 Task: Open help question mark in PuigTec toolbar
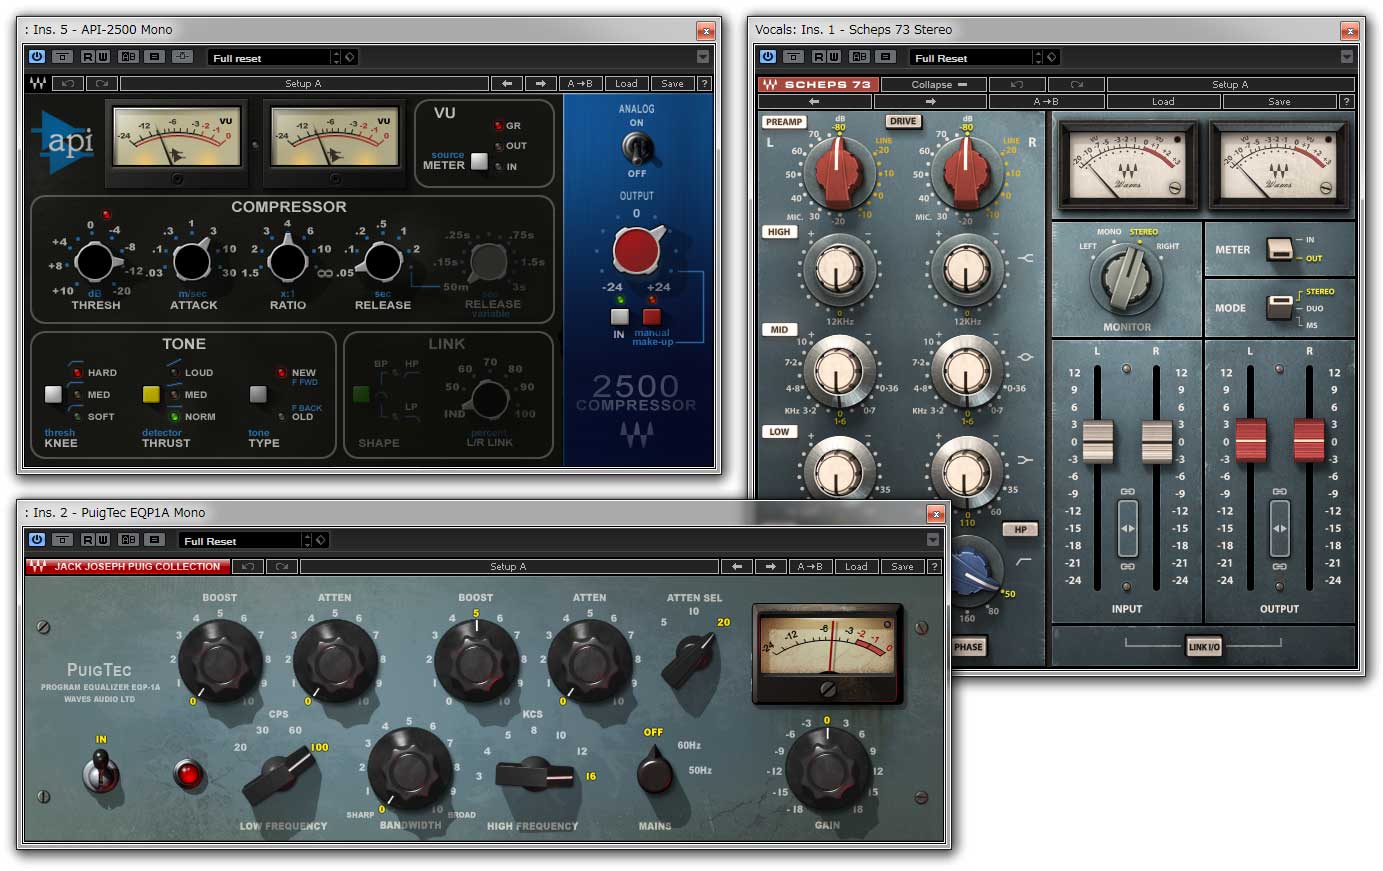934,567
